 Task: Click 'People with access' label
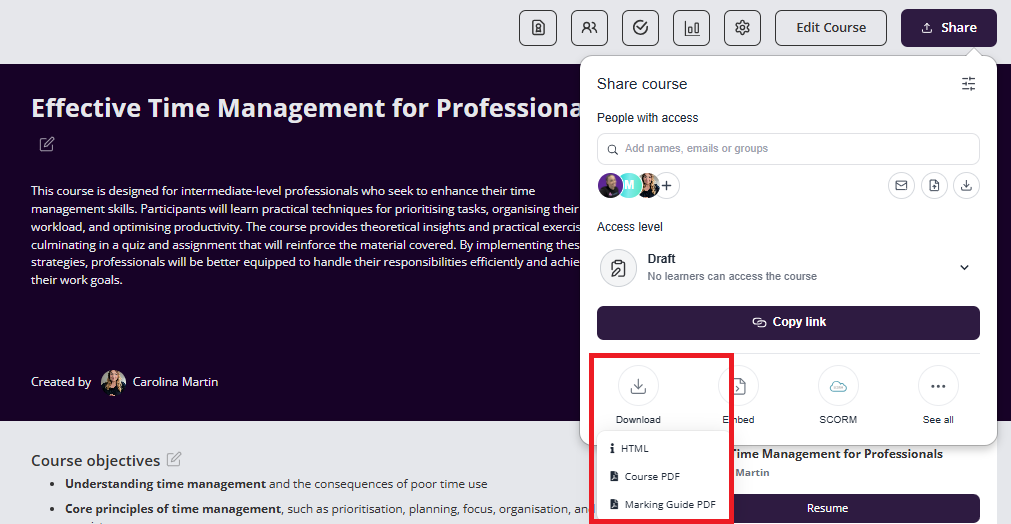click(x=647, y=118)
